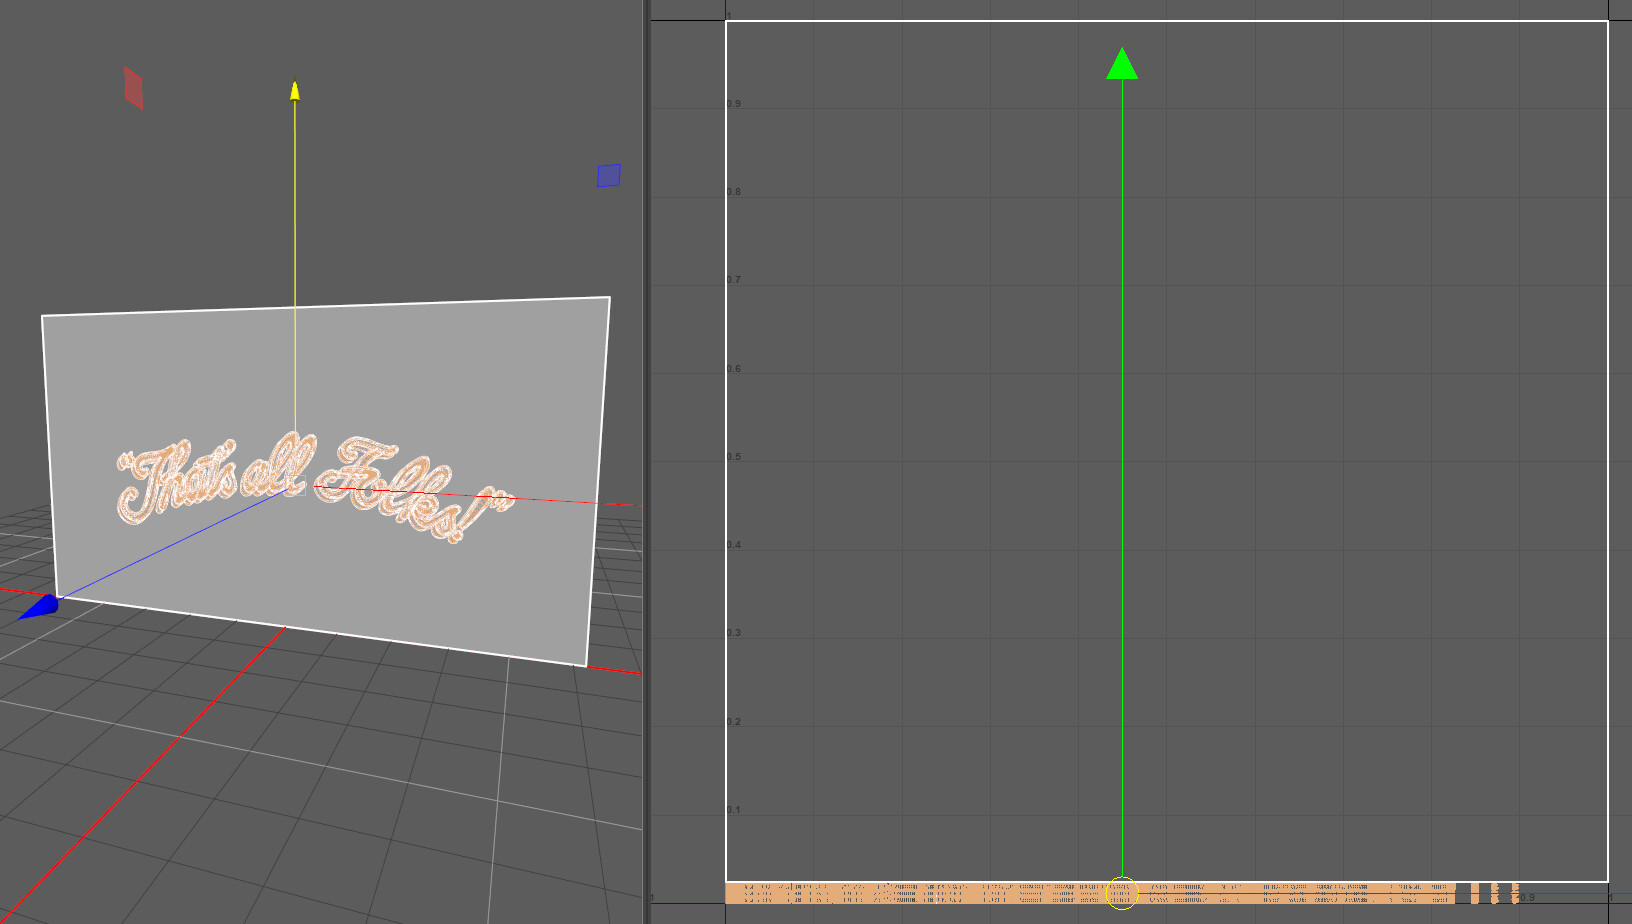Screen dimensions: 1632x924
Task: Select the "That's all Folks!" text mesh
Action: click(x=315, y=488)
